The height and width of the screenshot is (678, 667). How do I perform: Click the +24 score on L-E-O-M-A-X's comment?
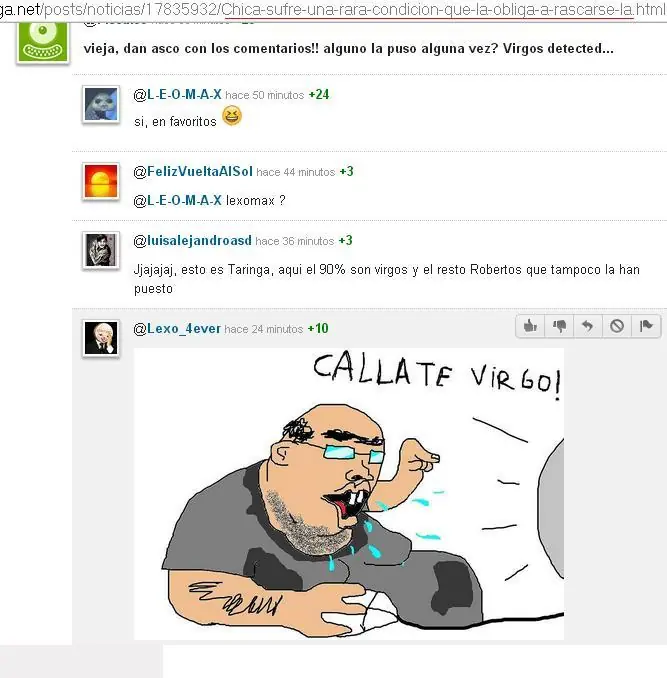(x=319, y=95)
